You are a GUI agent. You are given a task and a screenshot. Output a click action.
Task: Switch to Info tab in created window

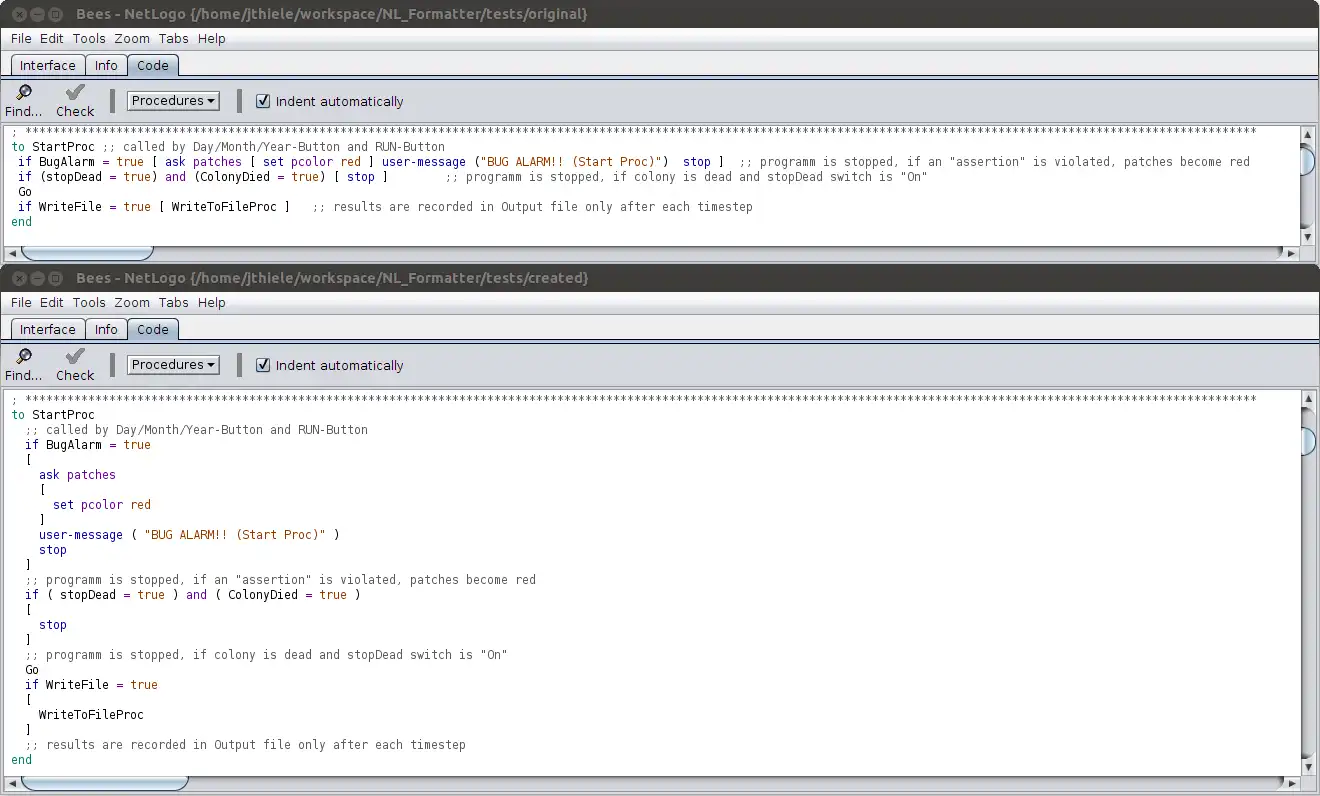click(106, 329)
